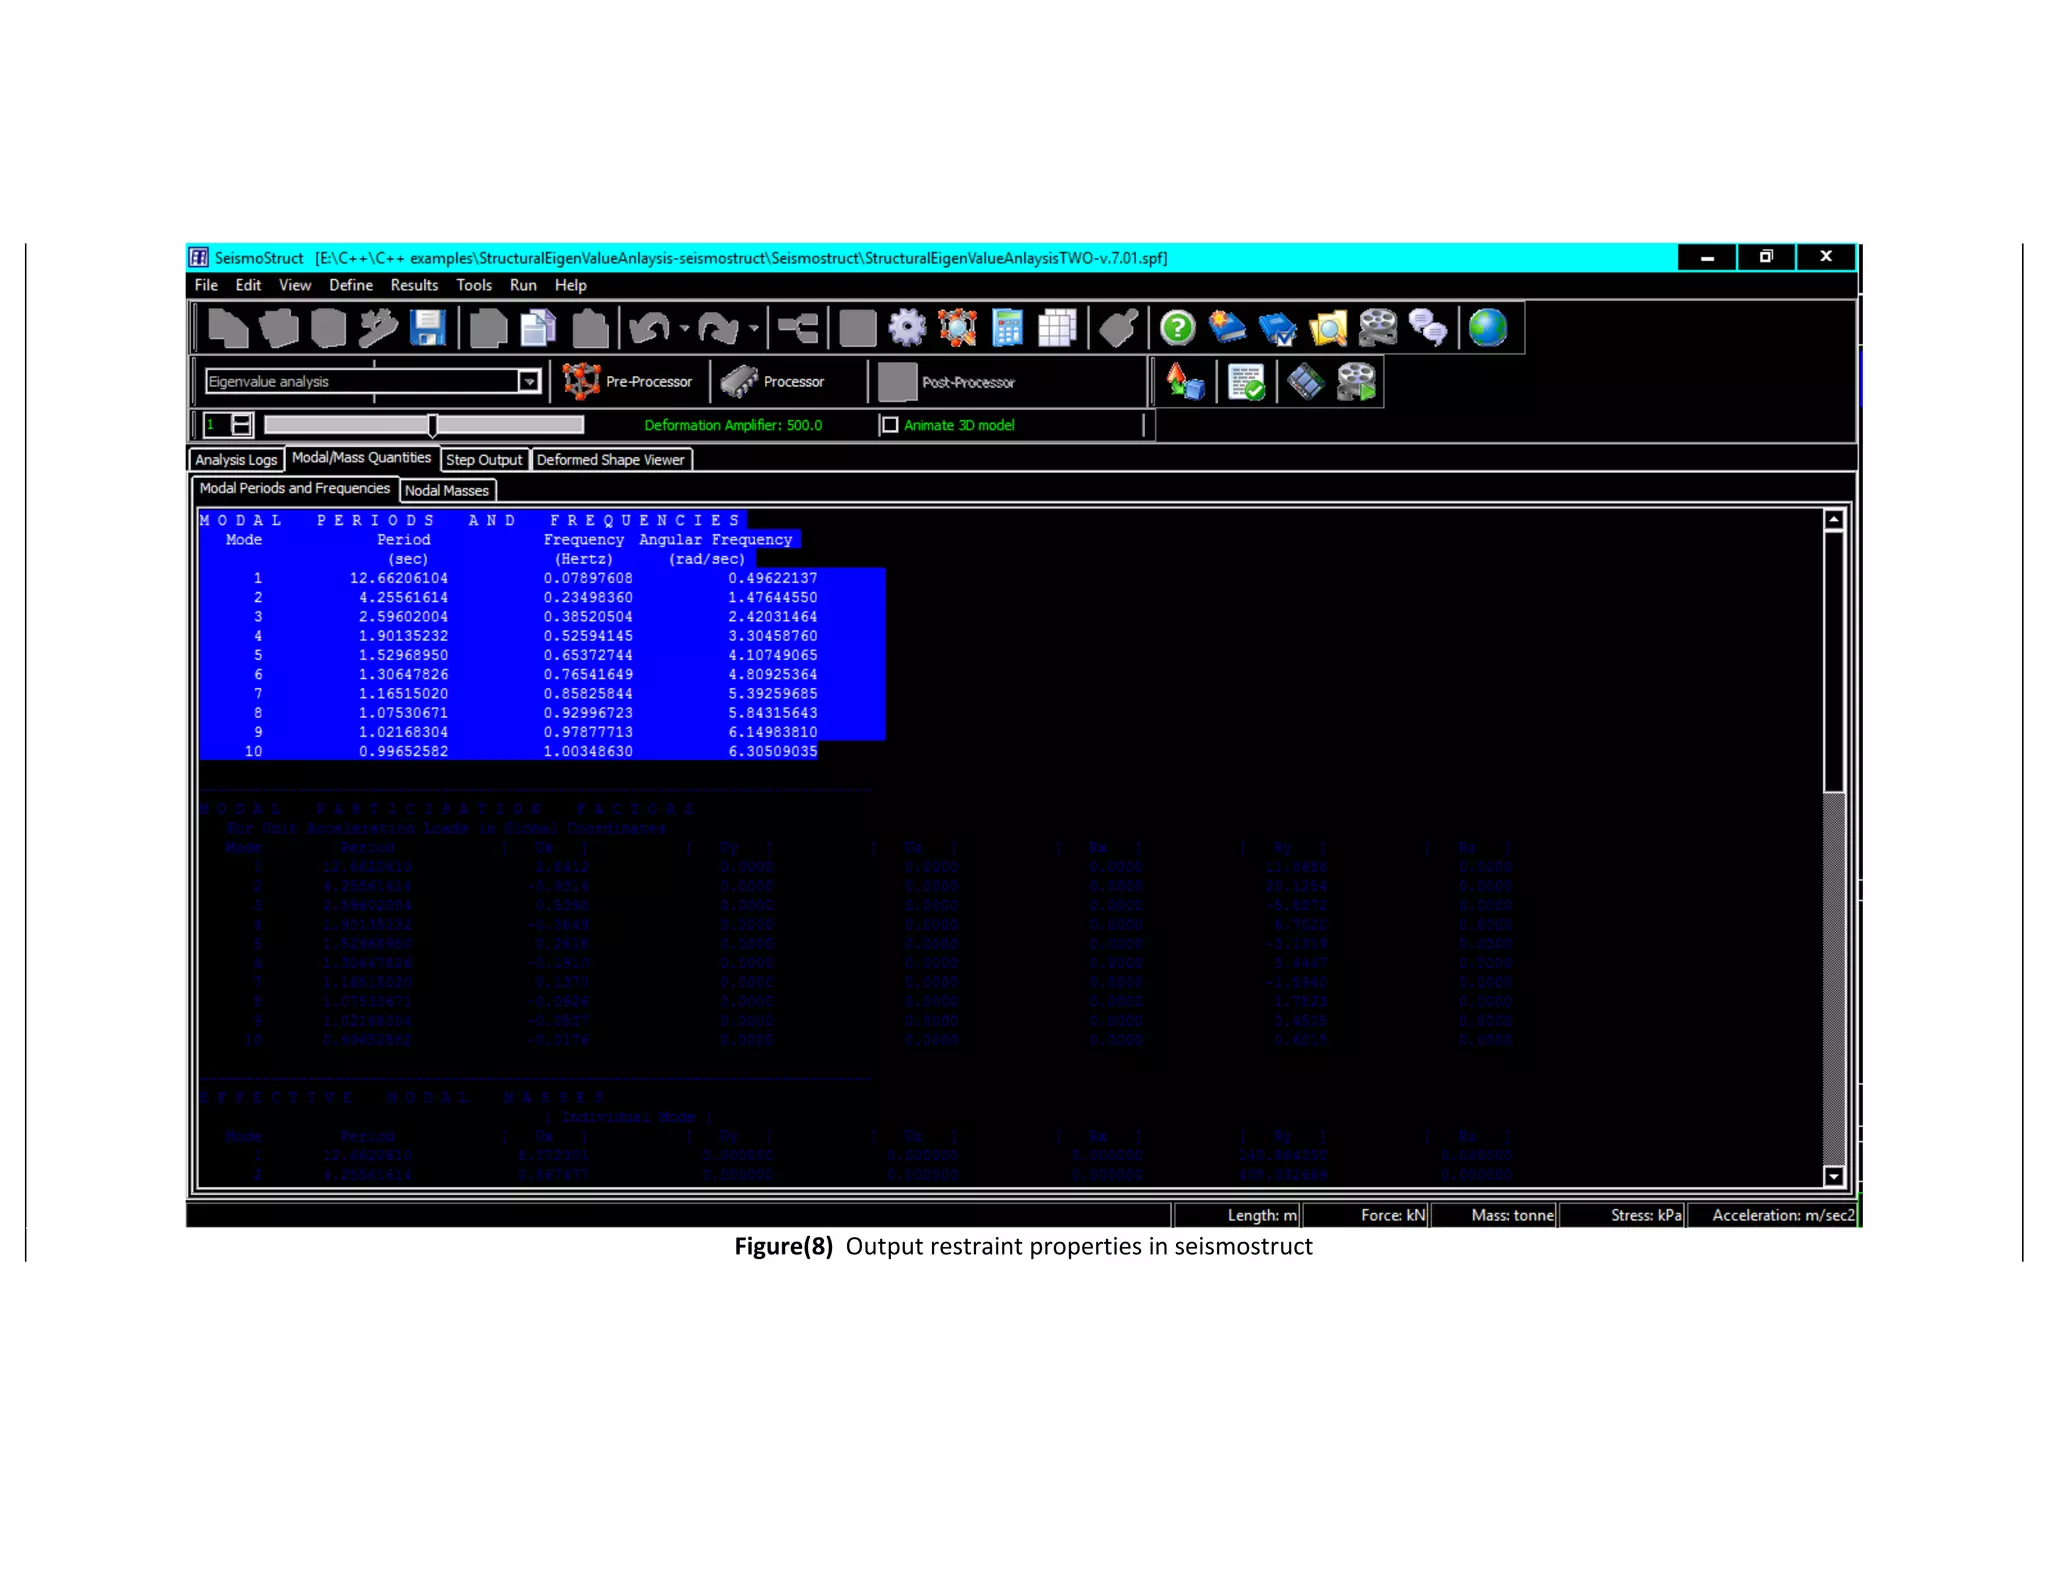Open the Tools menu
The height and width of the screenshot is (1582, 2048).
(x=474, y=285)
